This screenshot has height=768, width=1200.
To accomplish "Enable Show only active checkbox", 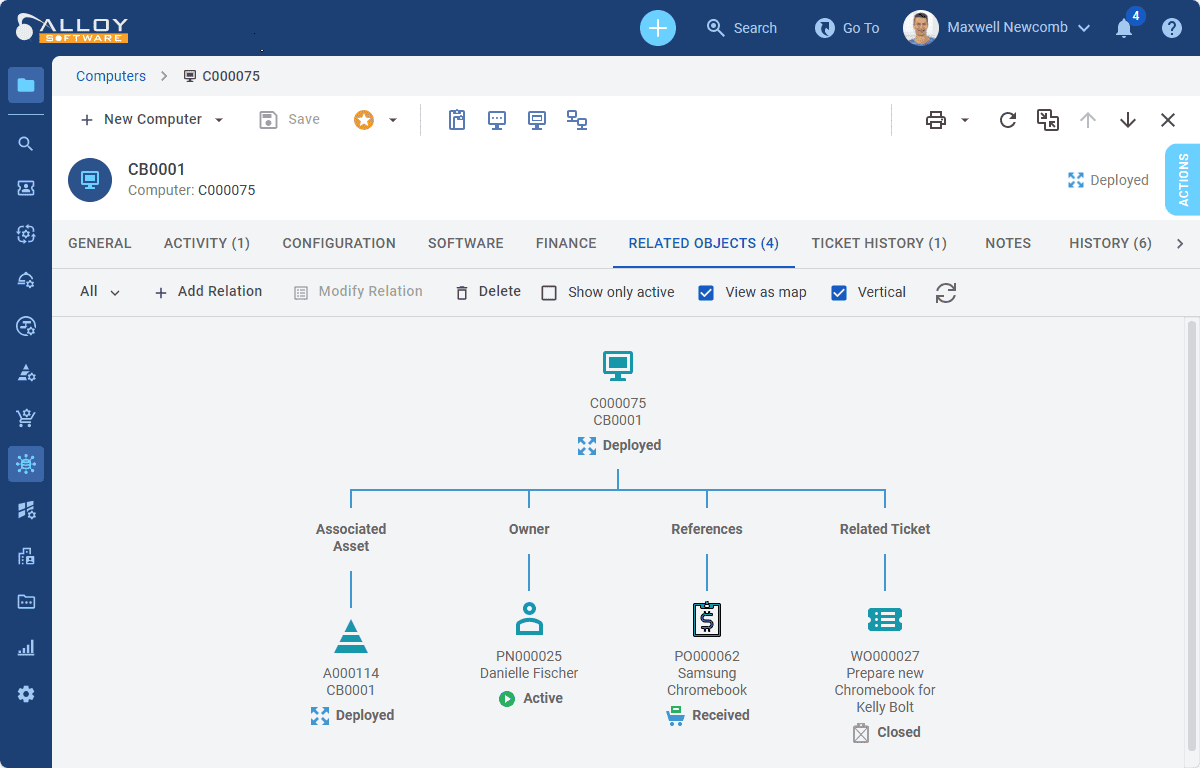I will tap(549, 293).
